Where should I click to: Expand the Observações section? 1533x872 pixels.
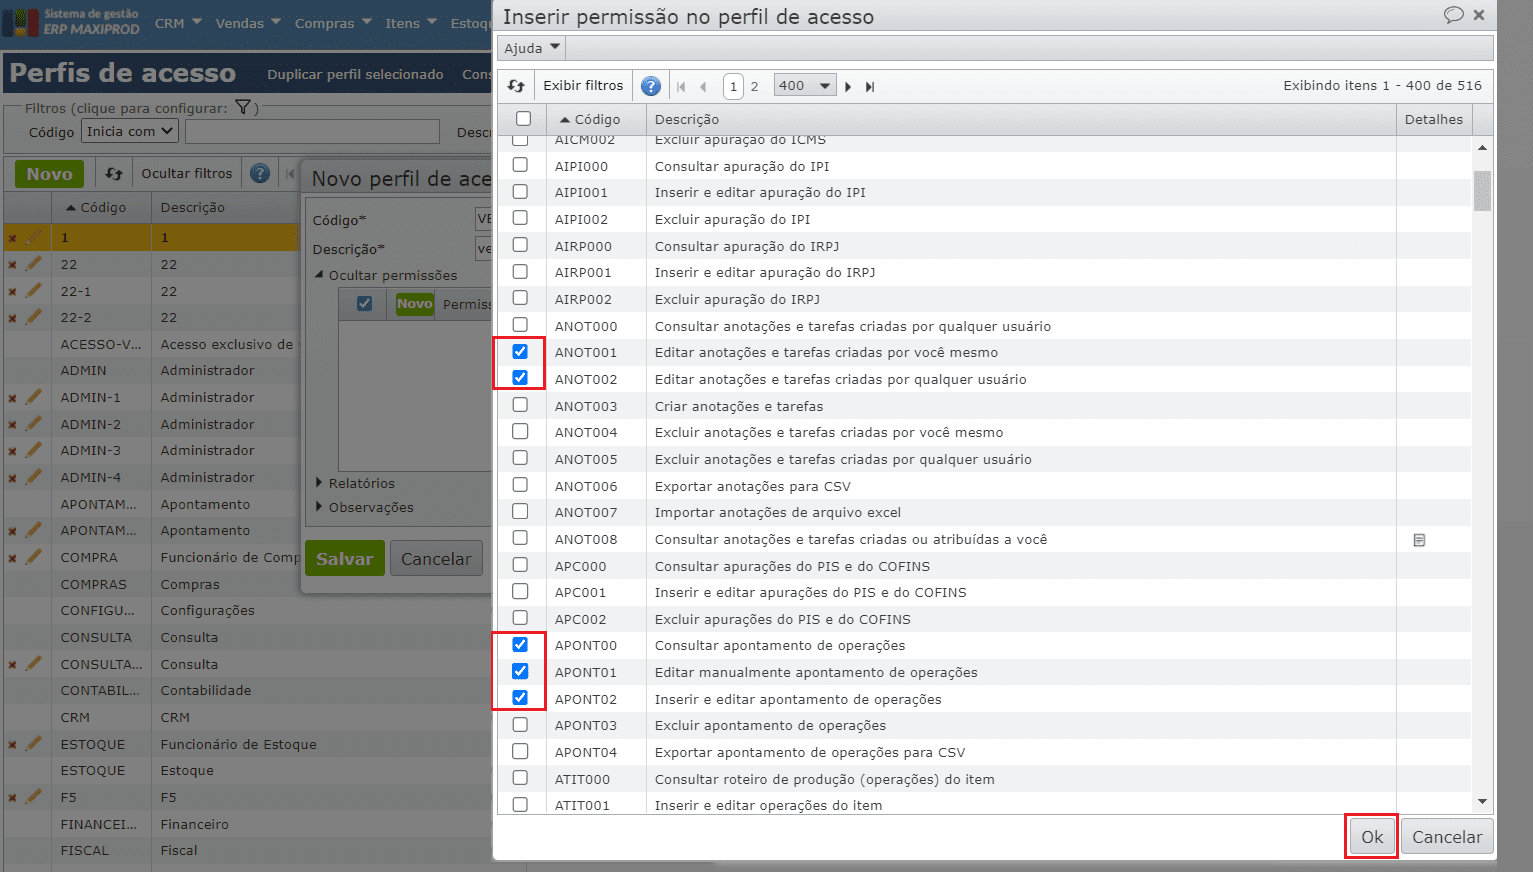[x=365, y=507]
